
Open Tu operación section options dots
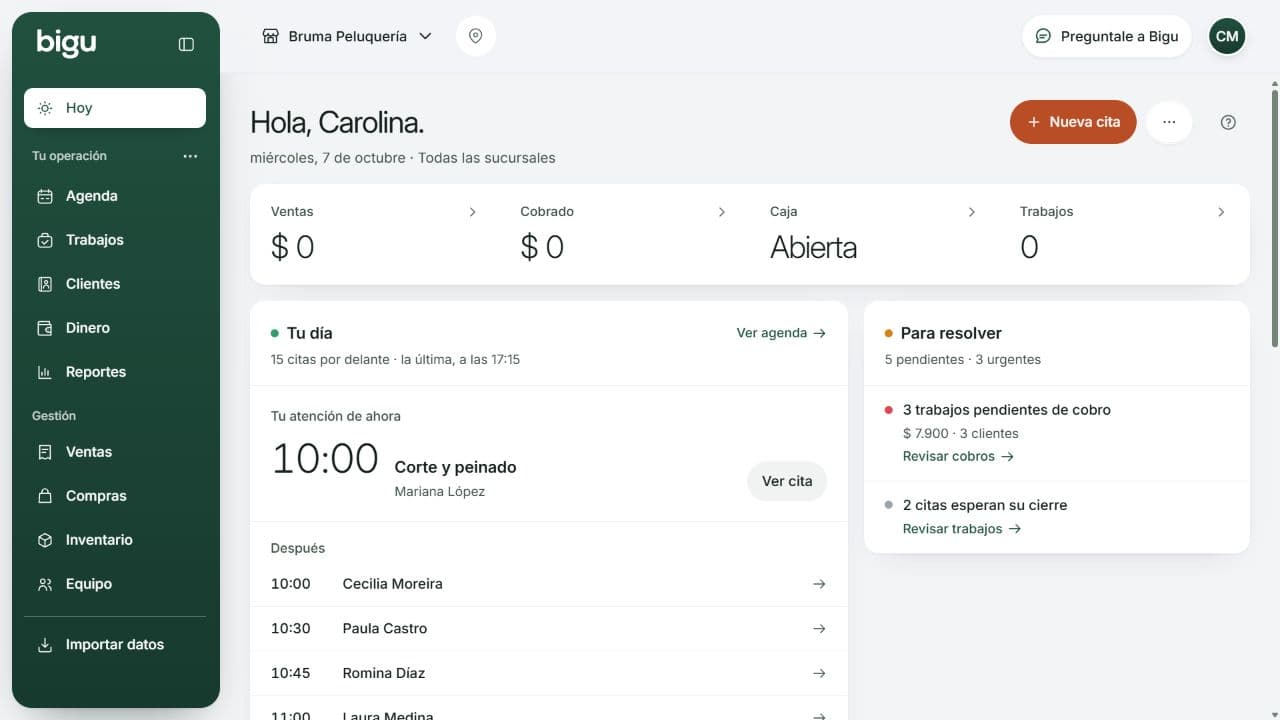point(190,156)
